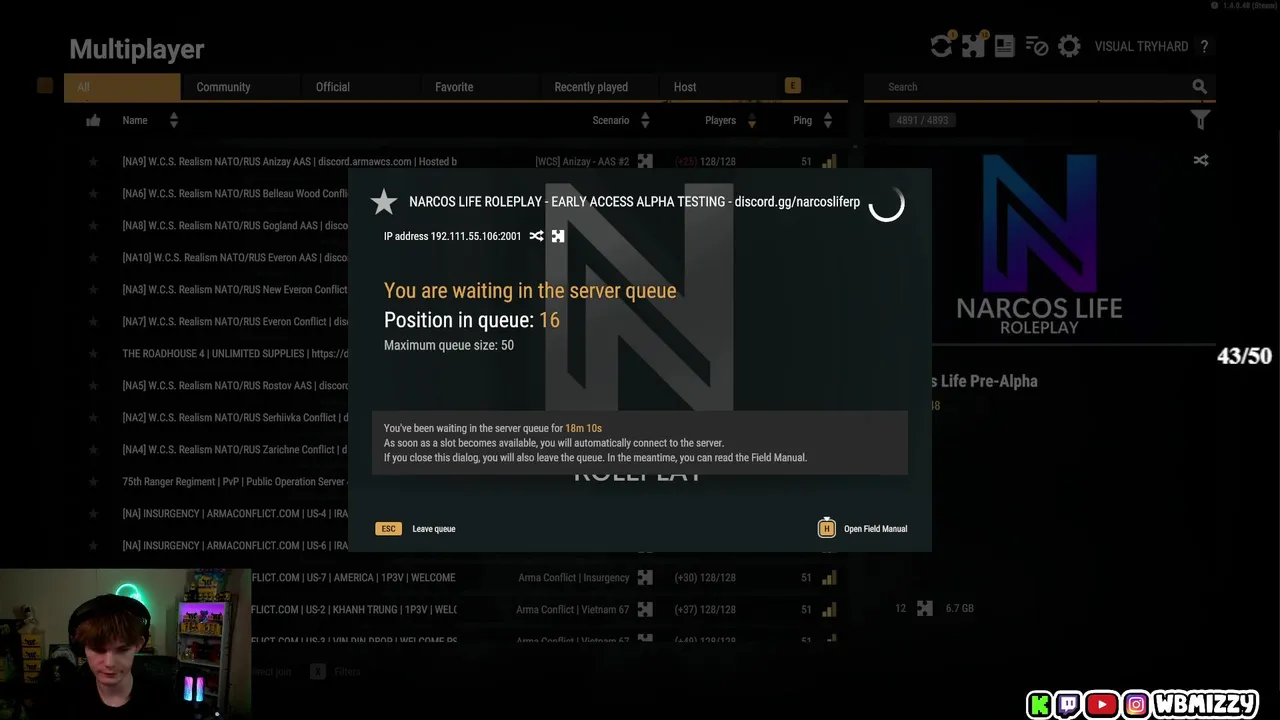The width and height of the screenshot is (1280, 720).
Task: Toggle favorite star for NA6 Belleau Wood server
Action: (x=93, y=193)
